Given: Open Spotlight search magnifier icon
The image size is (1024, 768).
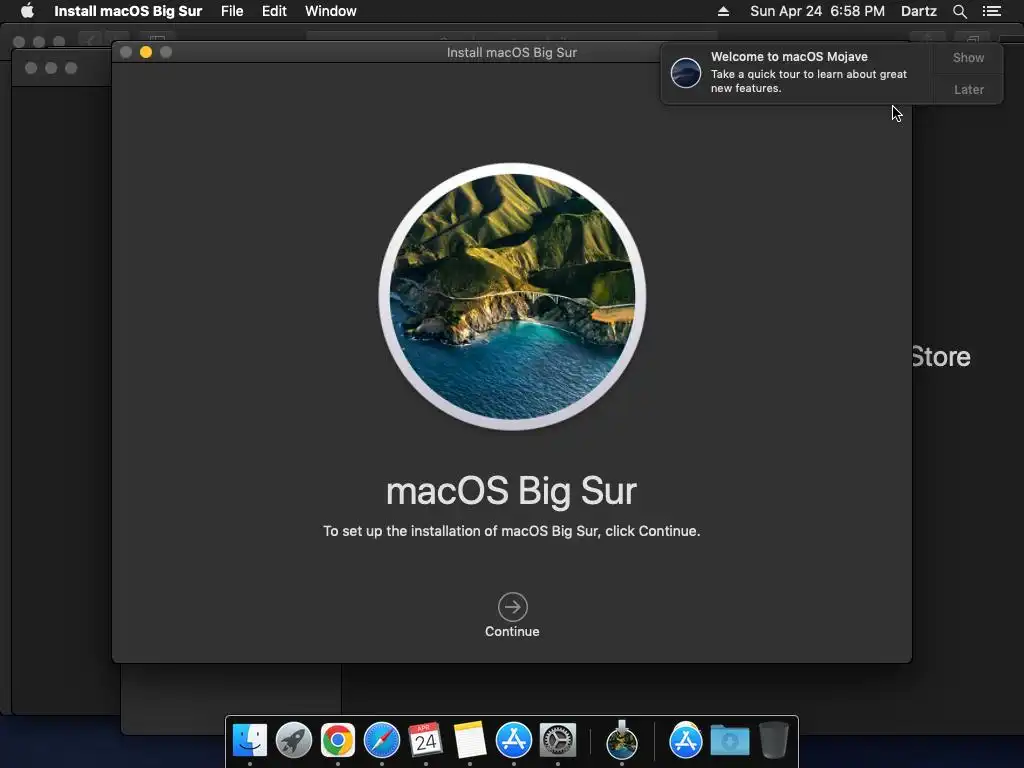Looking at the screenshot, I should [x=959, y=11].
